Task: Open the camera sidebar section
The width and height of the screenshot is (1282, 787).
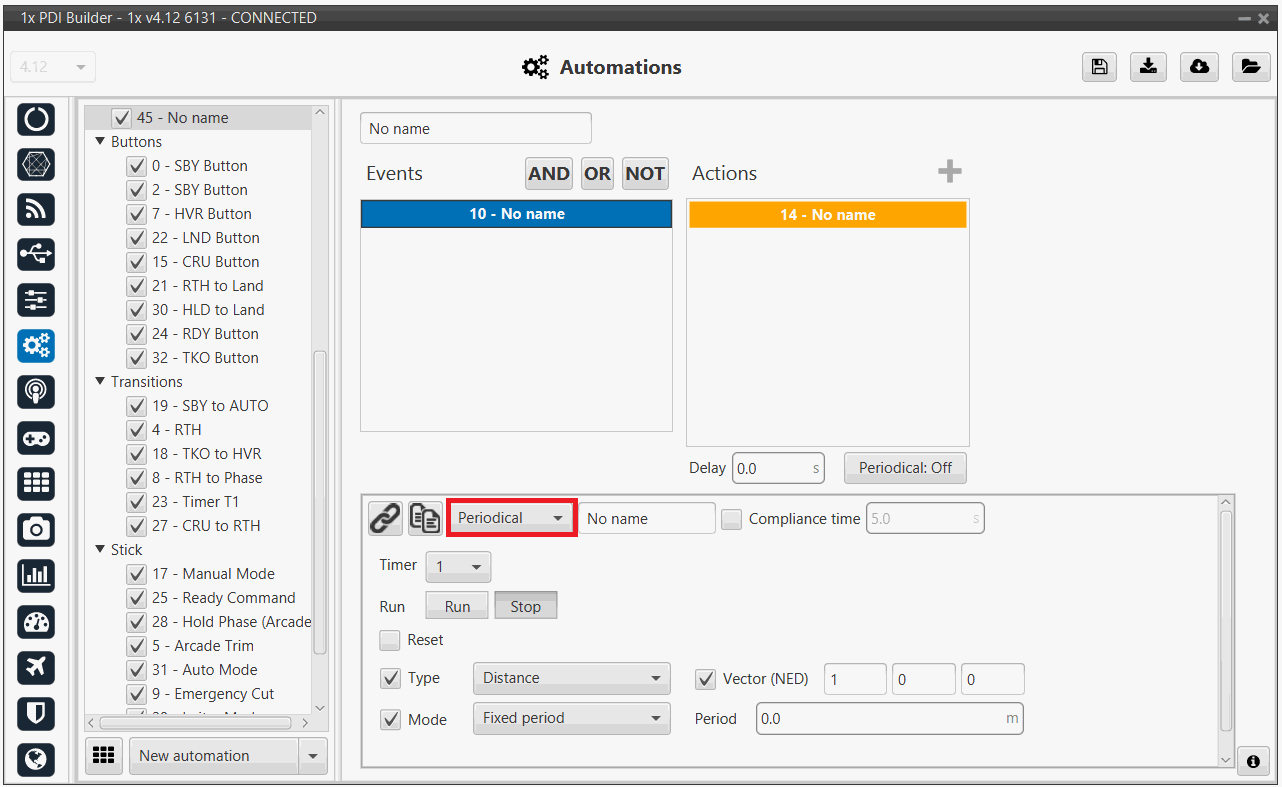Action: (x=36, y=529)
